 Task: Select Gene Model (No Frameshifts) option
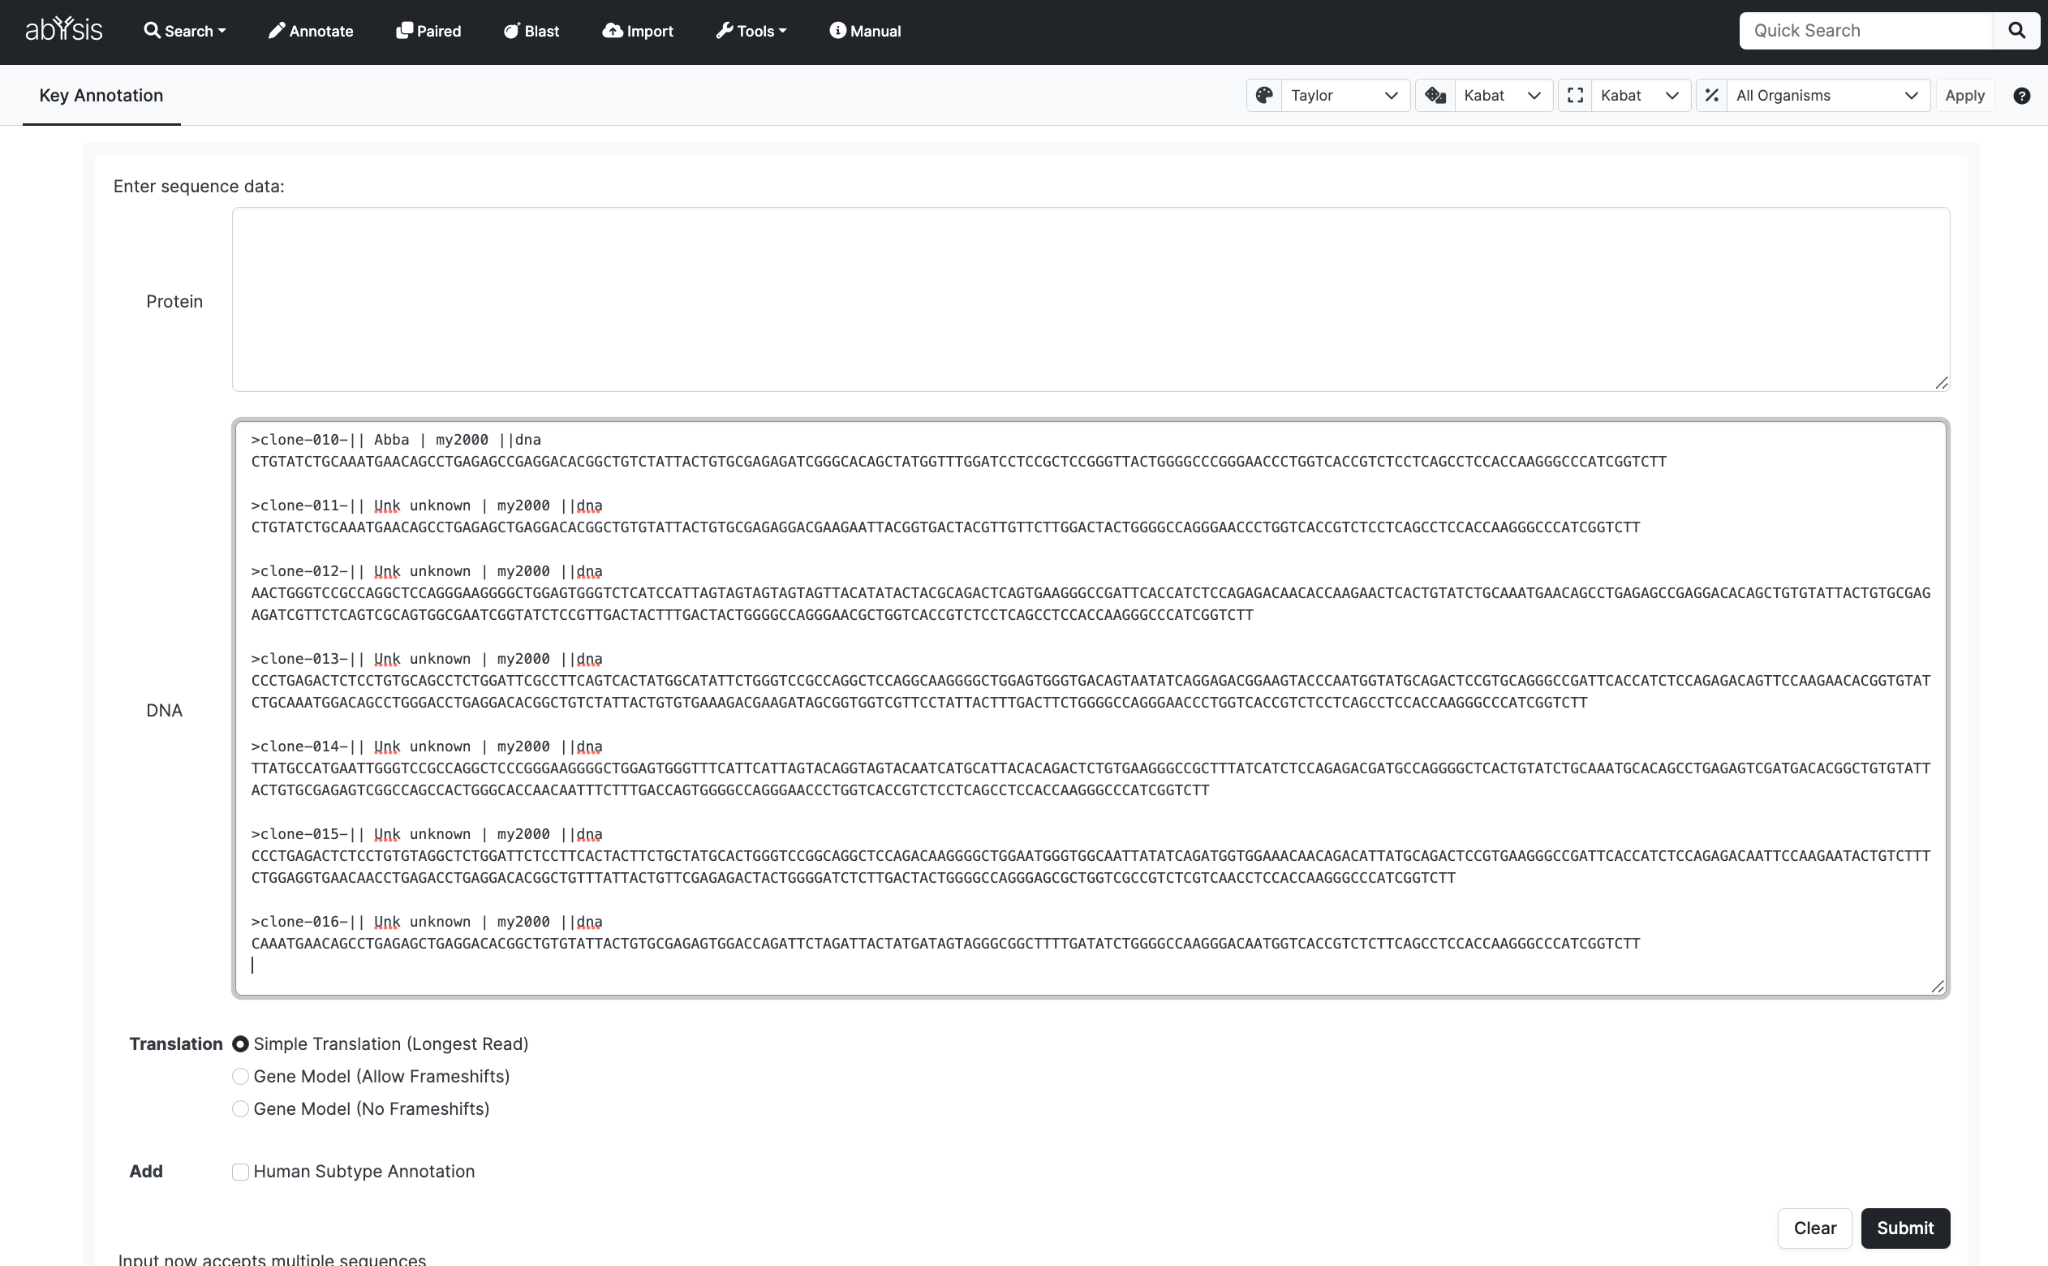[x=240, y=1109]
